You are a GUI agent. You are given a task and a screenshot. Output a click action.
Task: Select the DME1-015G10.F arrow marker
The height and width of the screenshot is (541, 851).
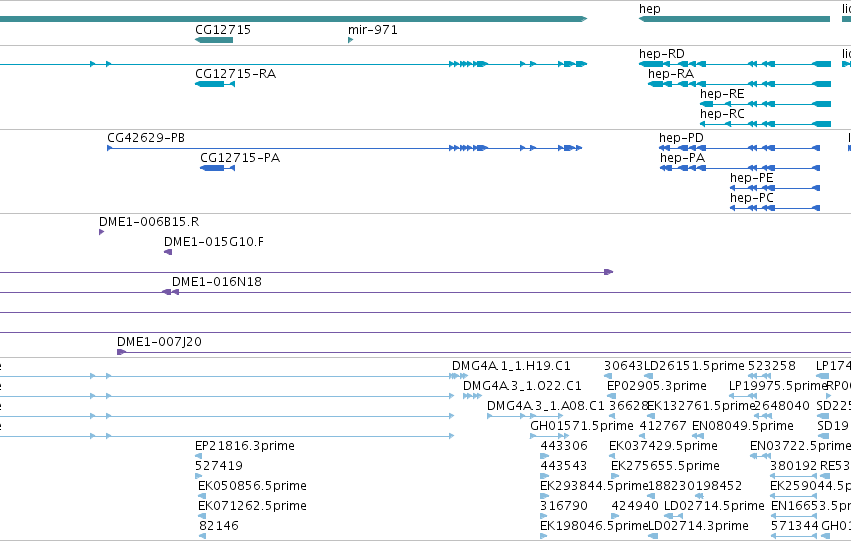tap(168, 252)
